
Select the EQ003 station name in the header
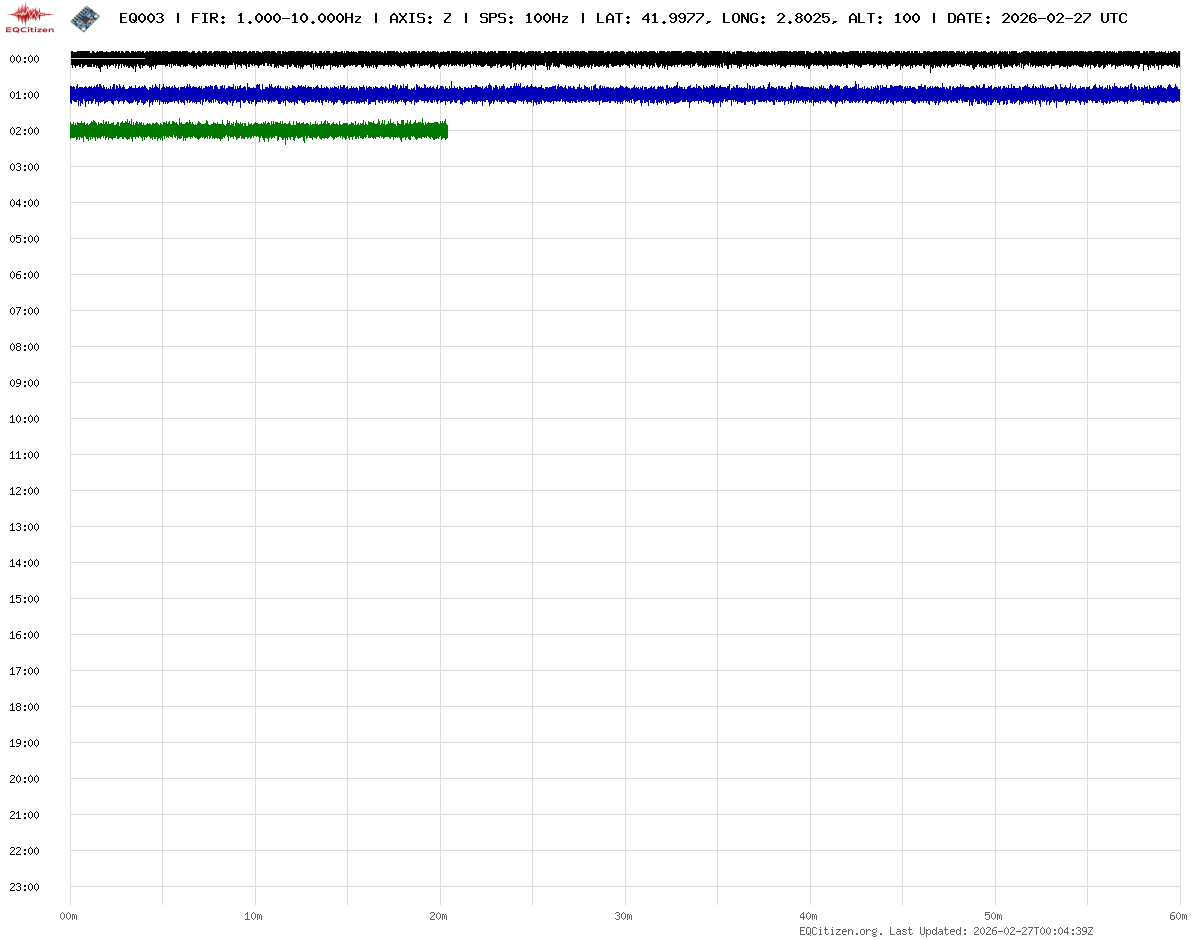click(141, 18)
